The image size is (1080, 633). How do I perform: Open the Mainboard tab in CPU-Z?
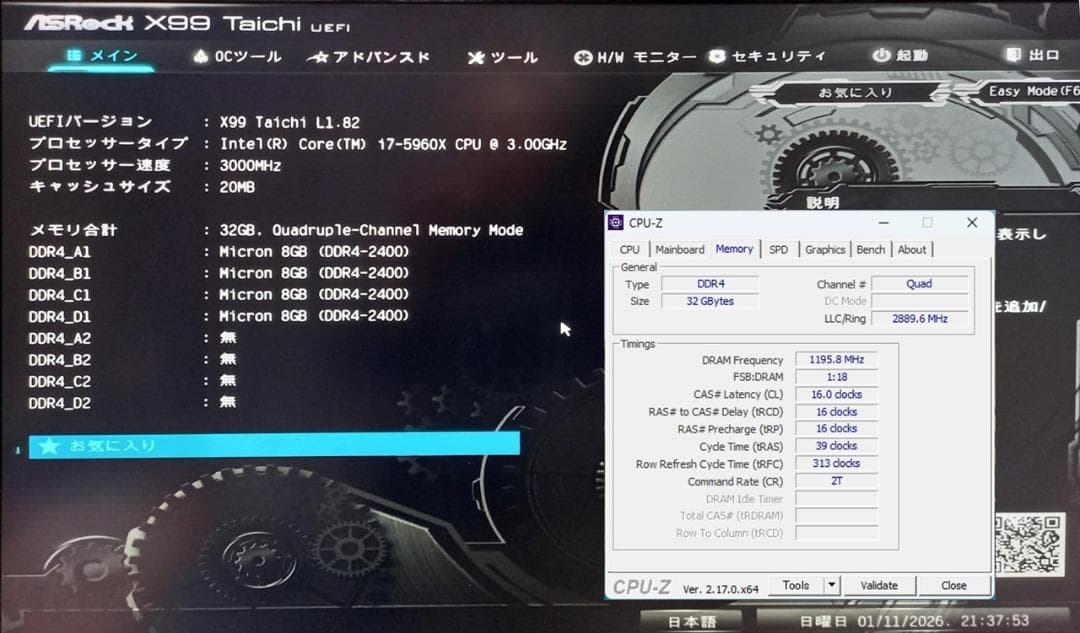[680, 249]
